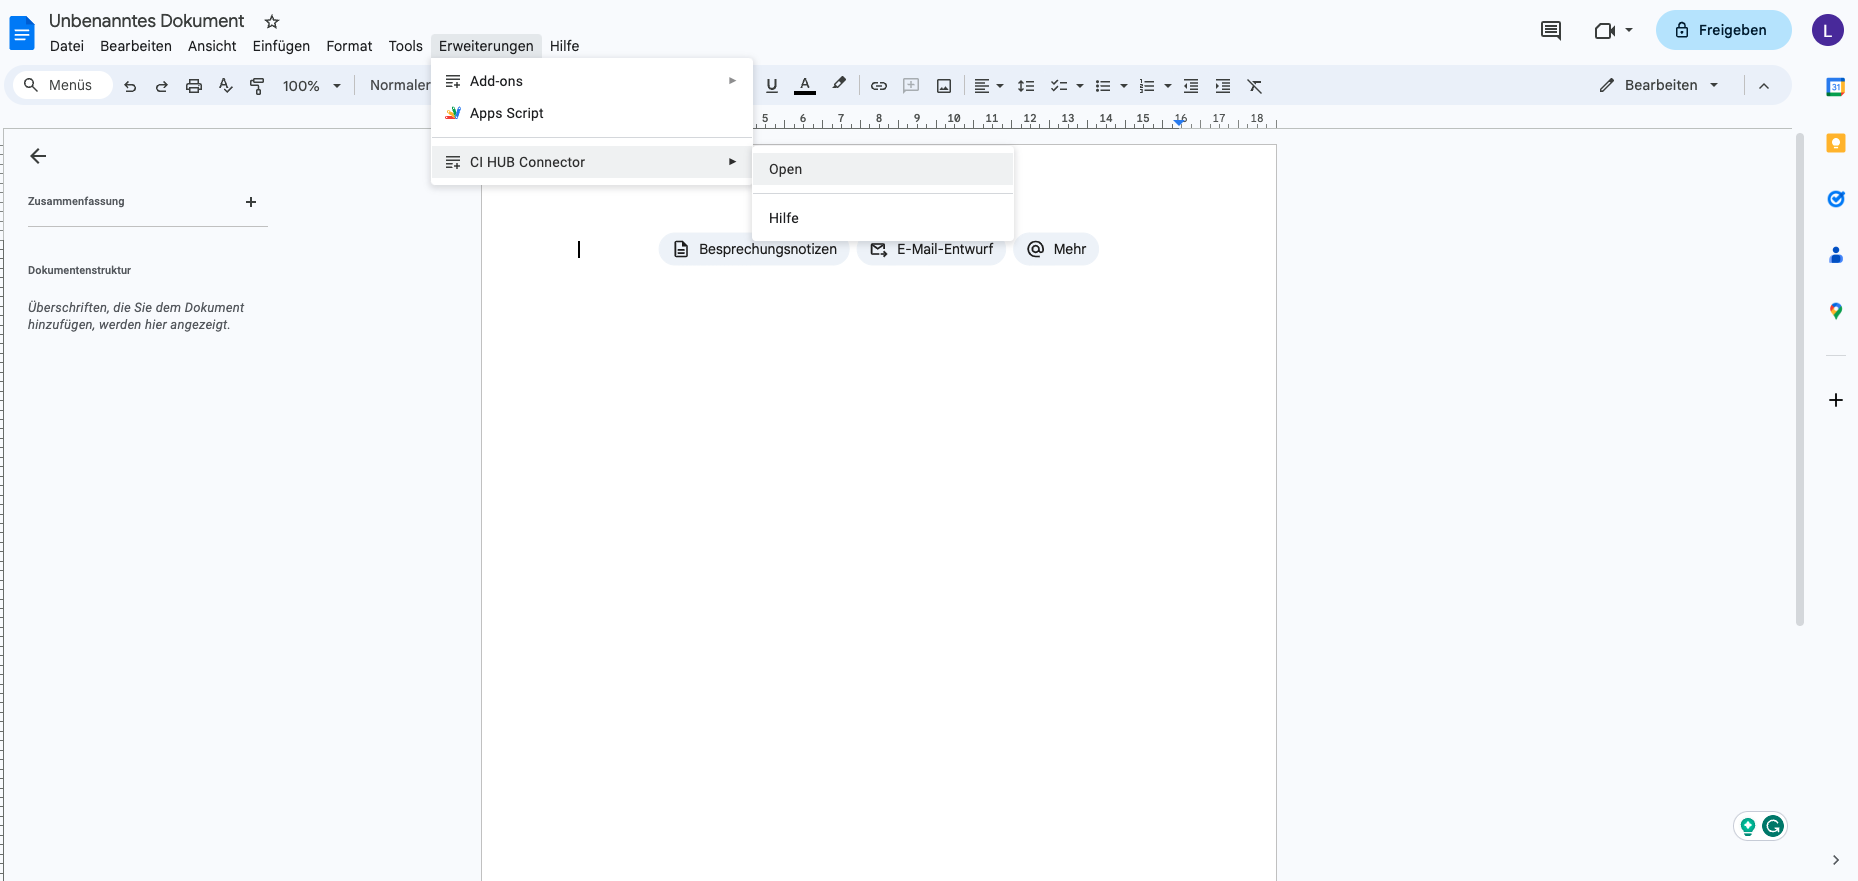Viewport: 1858px width, 881px height.
Task: Expand the Add-ons submenu
Action: point(591,81)
